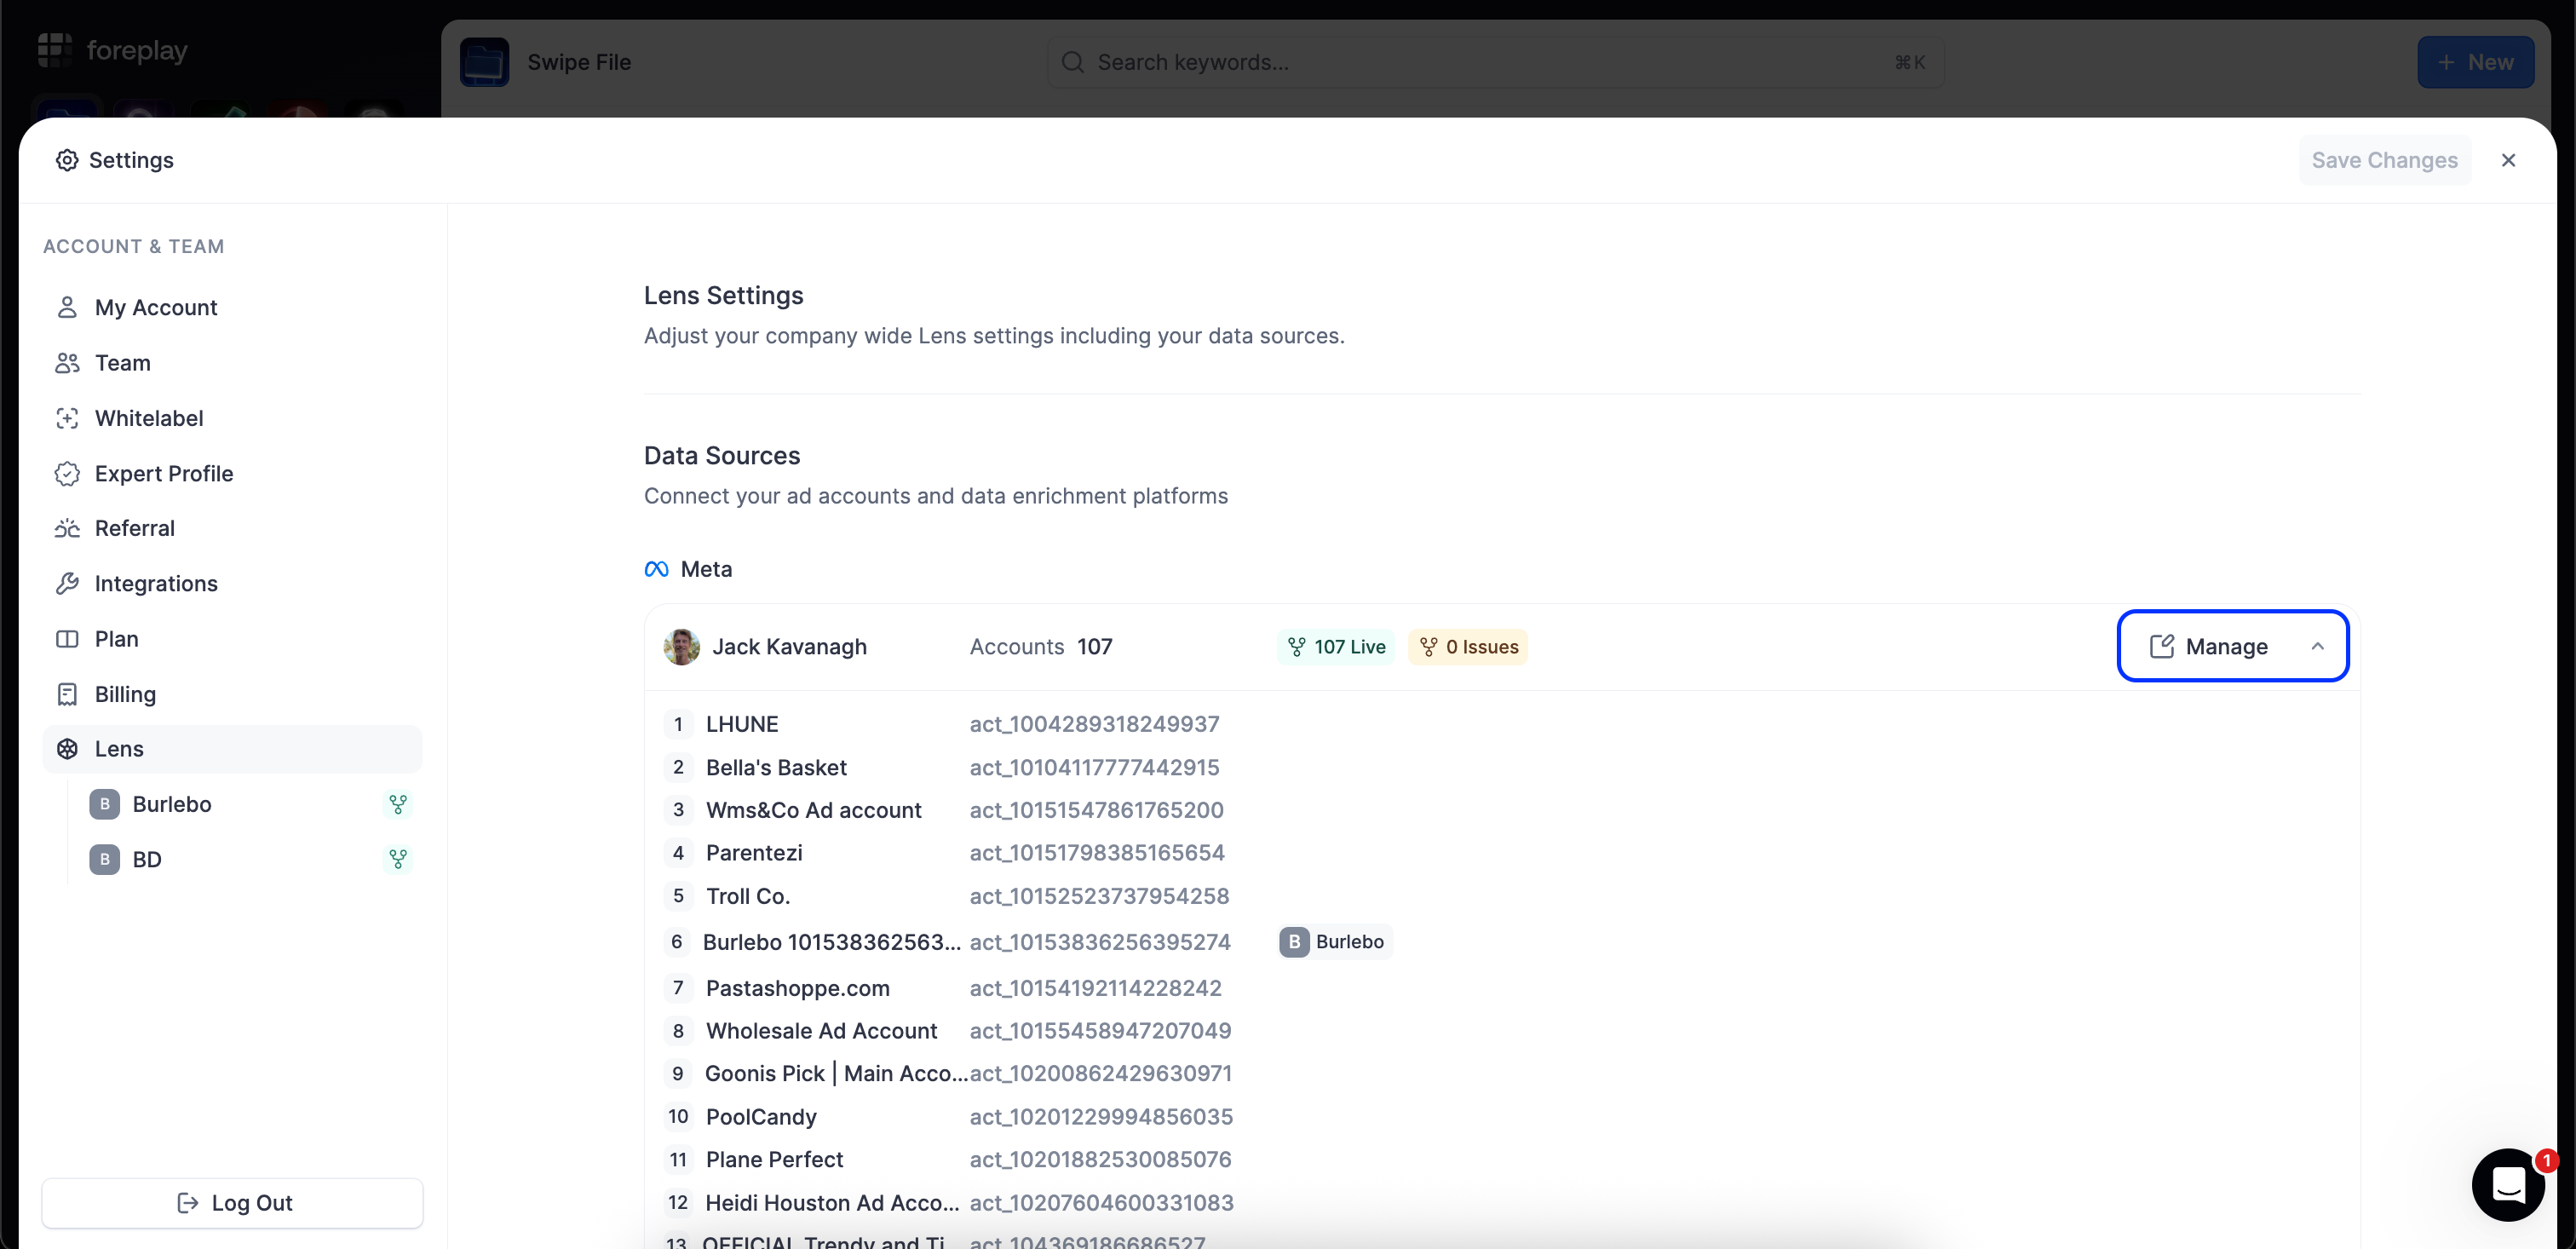Click account ID act_10153836256395274
The height and width of the screenshot is (1249, 2576).
coord(1100,942)
